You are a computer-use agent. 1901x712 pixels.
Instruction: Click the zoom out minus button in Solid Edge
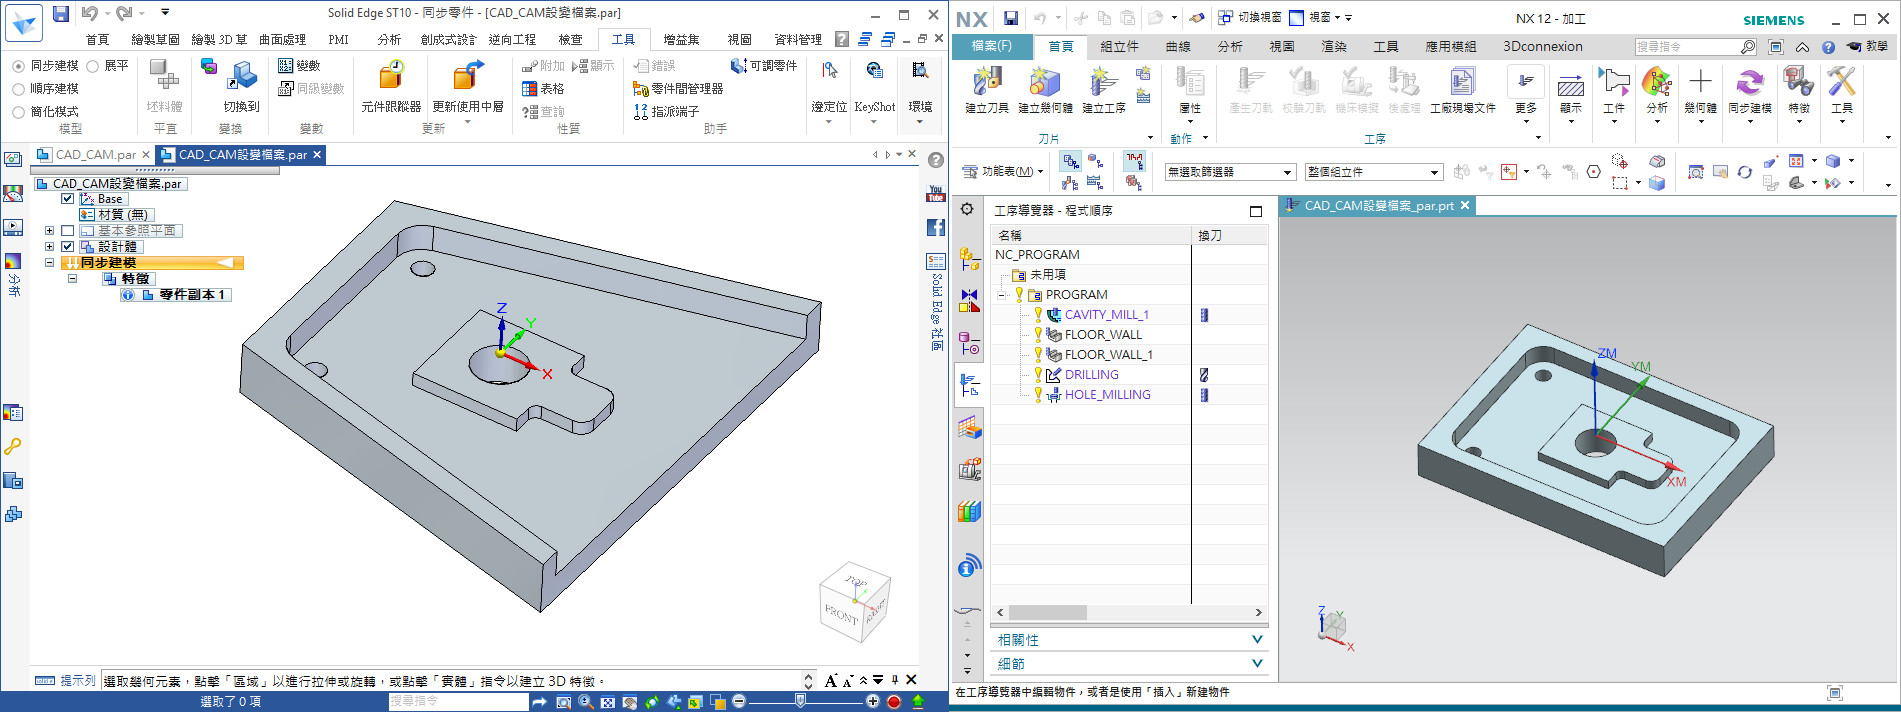[x=740, y=702]
